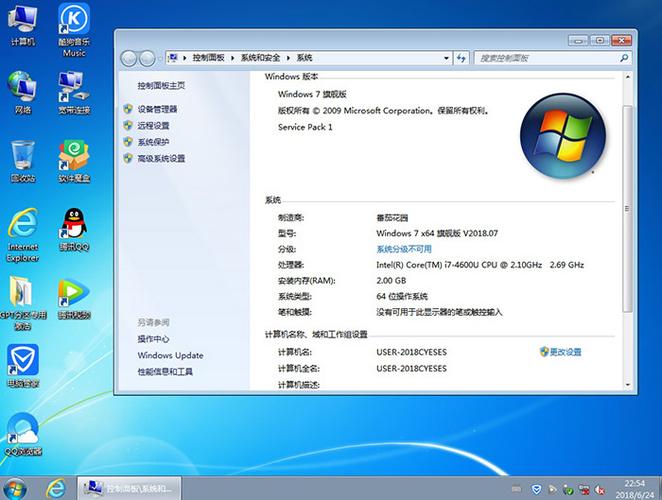The width and height of the screenshot is (662, 500).
Task: Click the Forward navigation arrow button
Action: tap(147, 58)
